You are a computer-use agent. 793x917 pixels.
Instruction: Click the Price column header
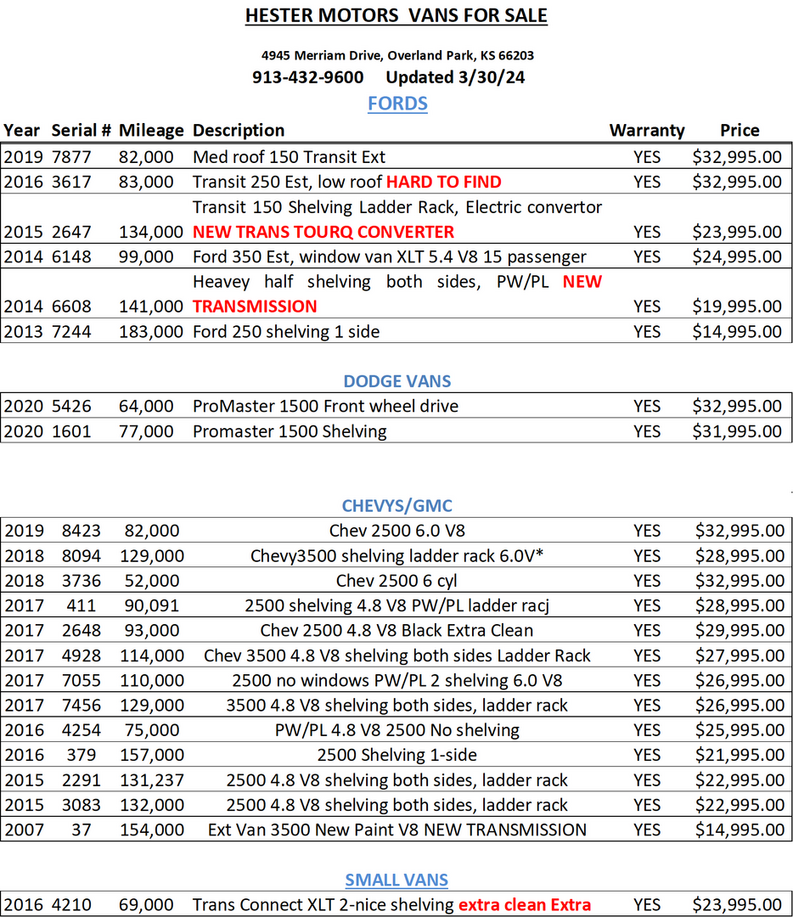point(740,130)
